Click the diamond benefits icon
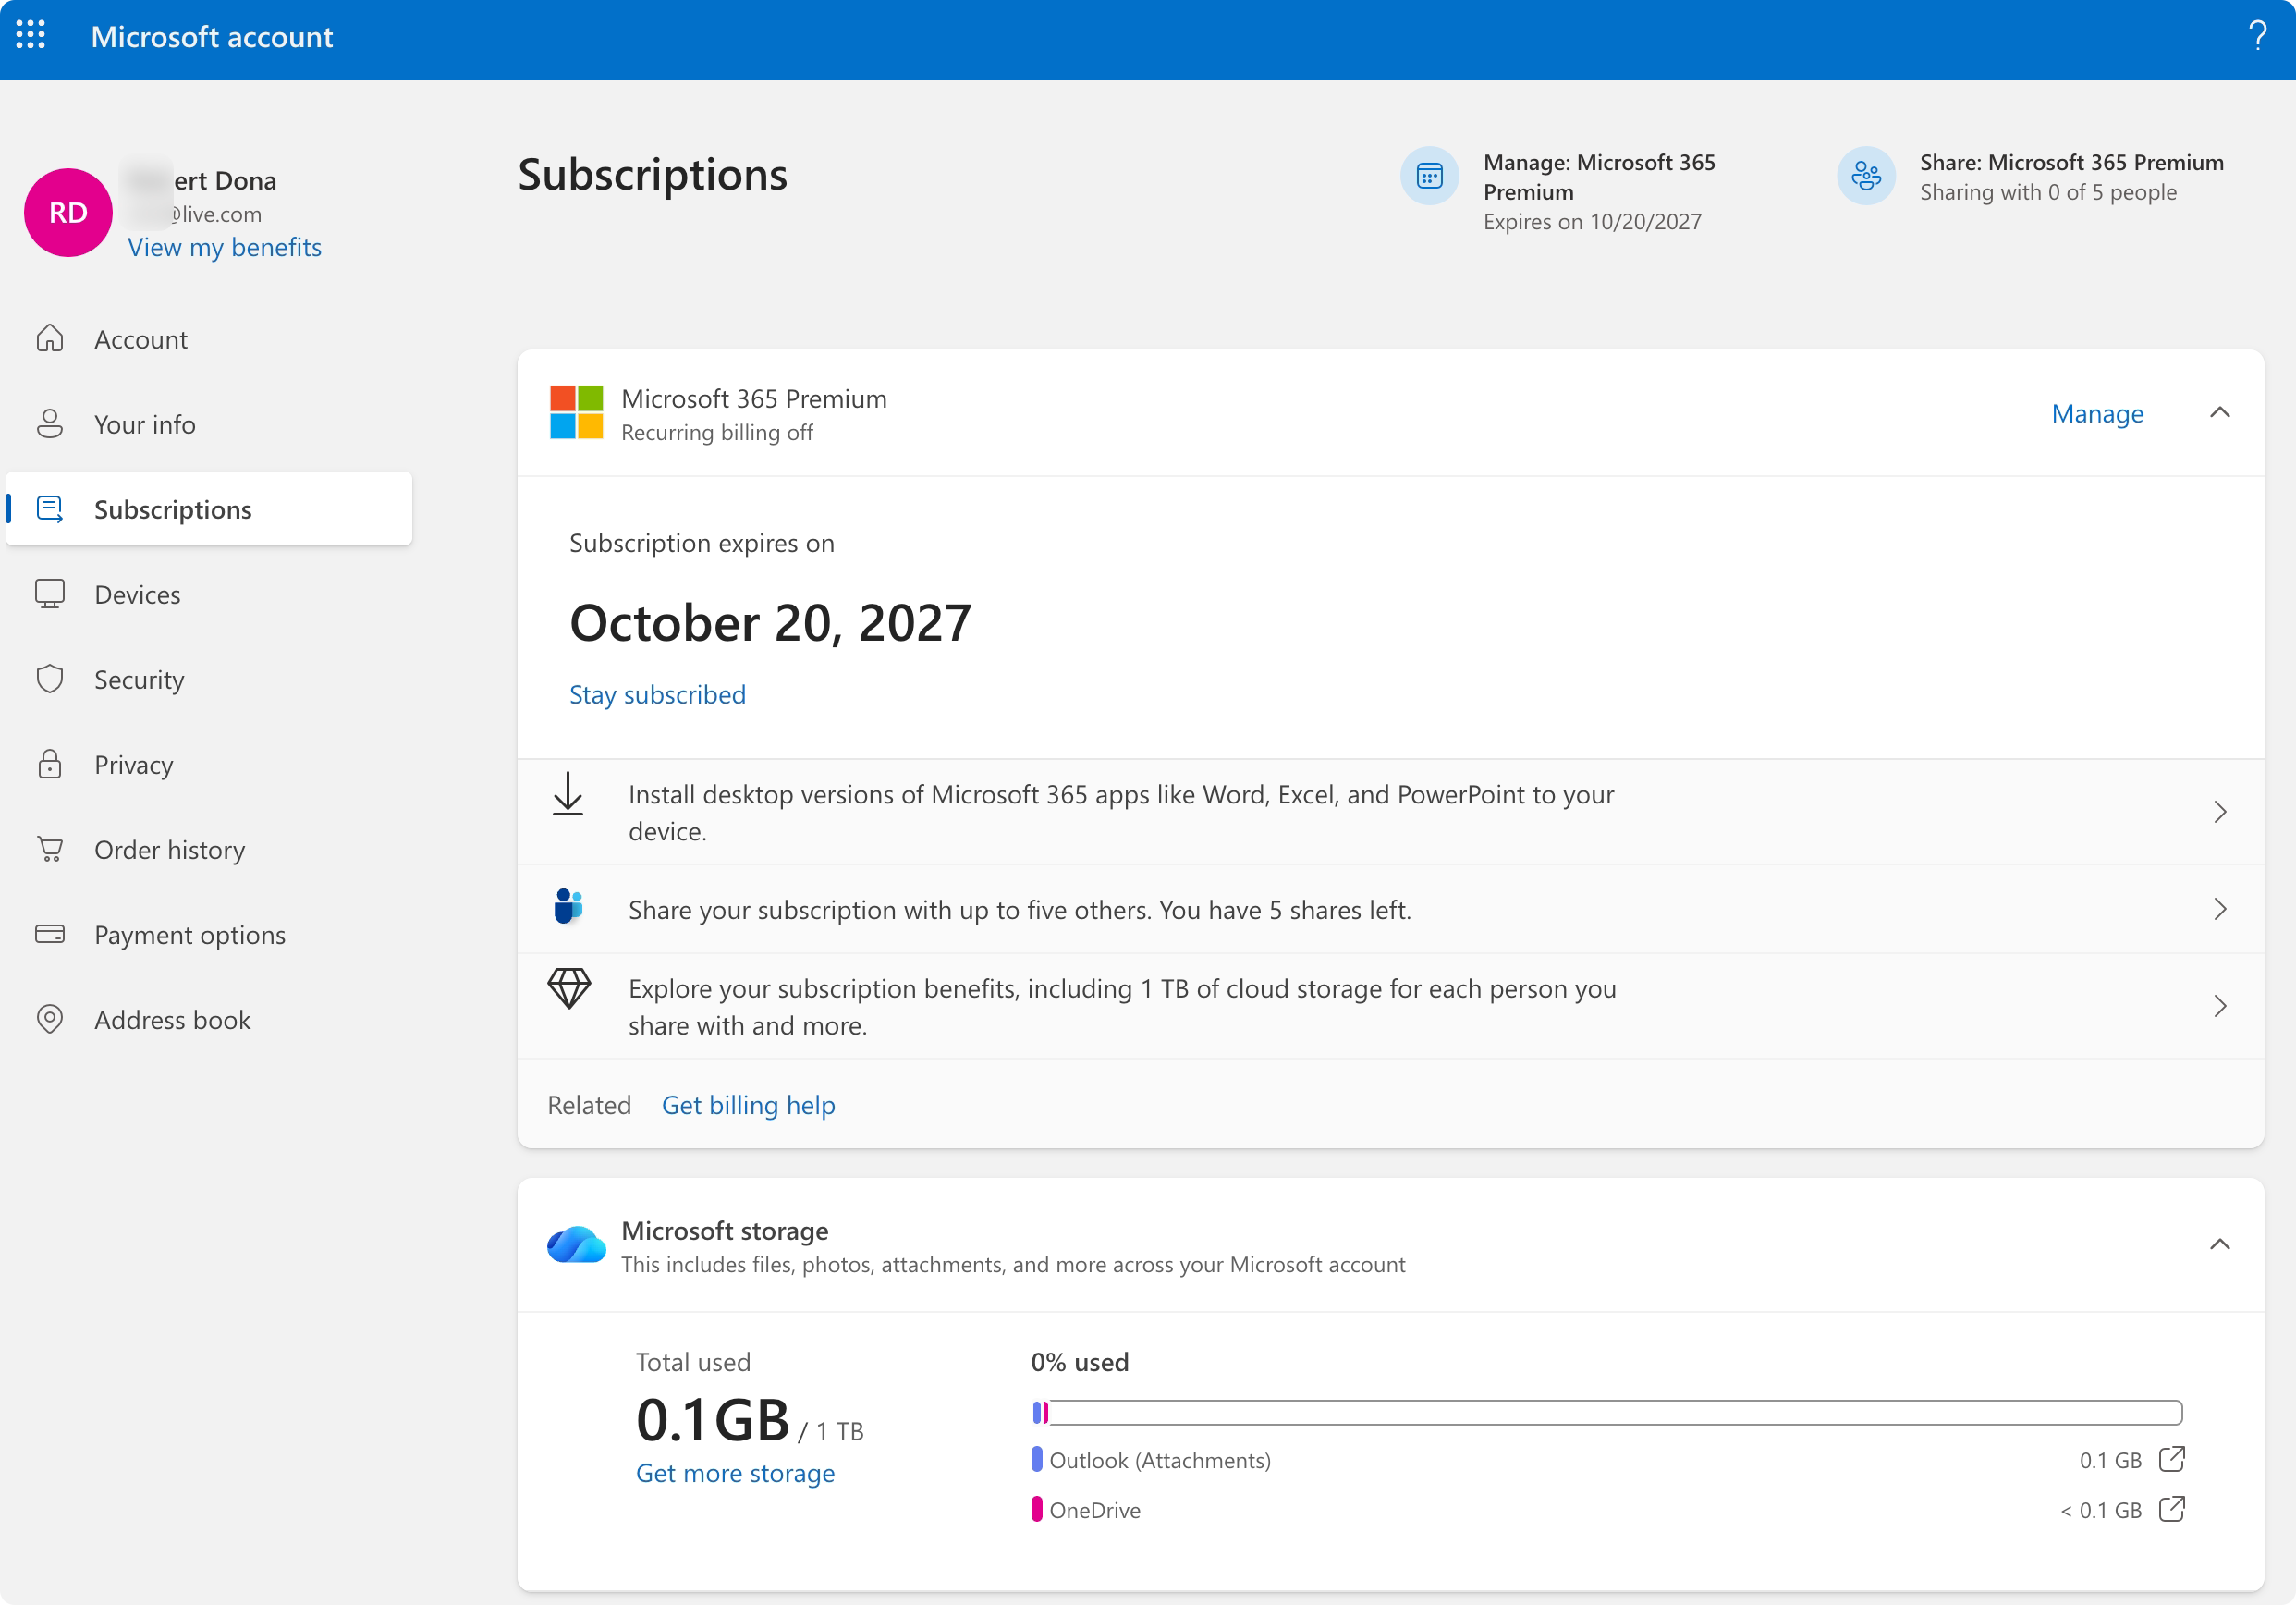2296x1605 pixels. coord(569,988)
